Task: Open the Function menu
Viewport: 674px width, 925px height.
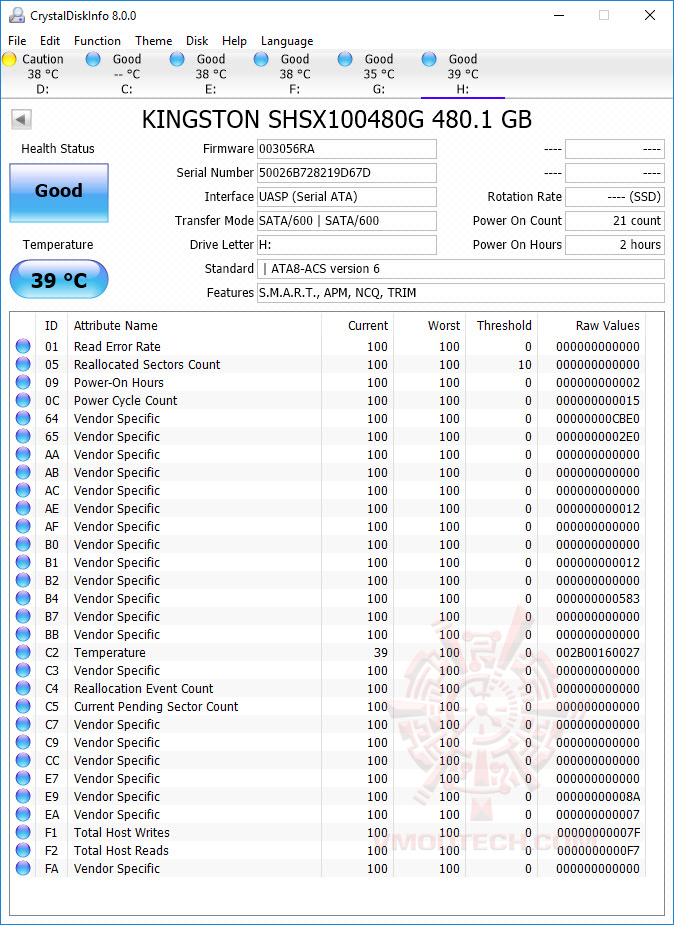Action: click(97, 41)
